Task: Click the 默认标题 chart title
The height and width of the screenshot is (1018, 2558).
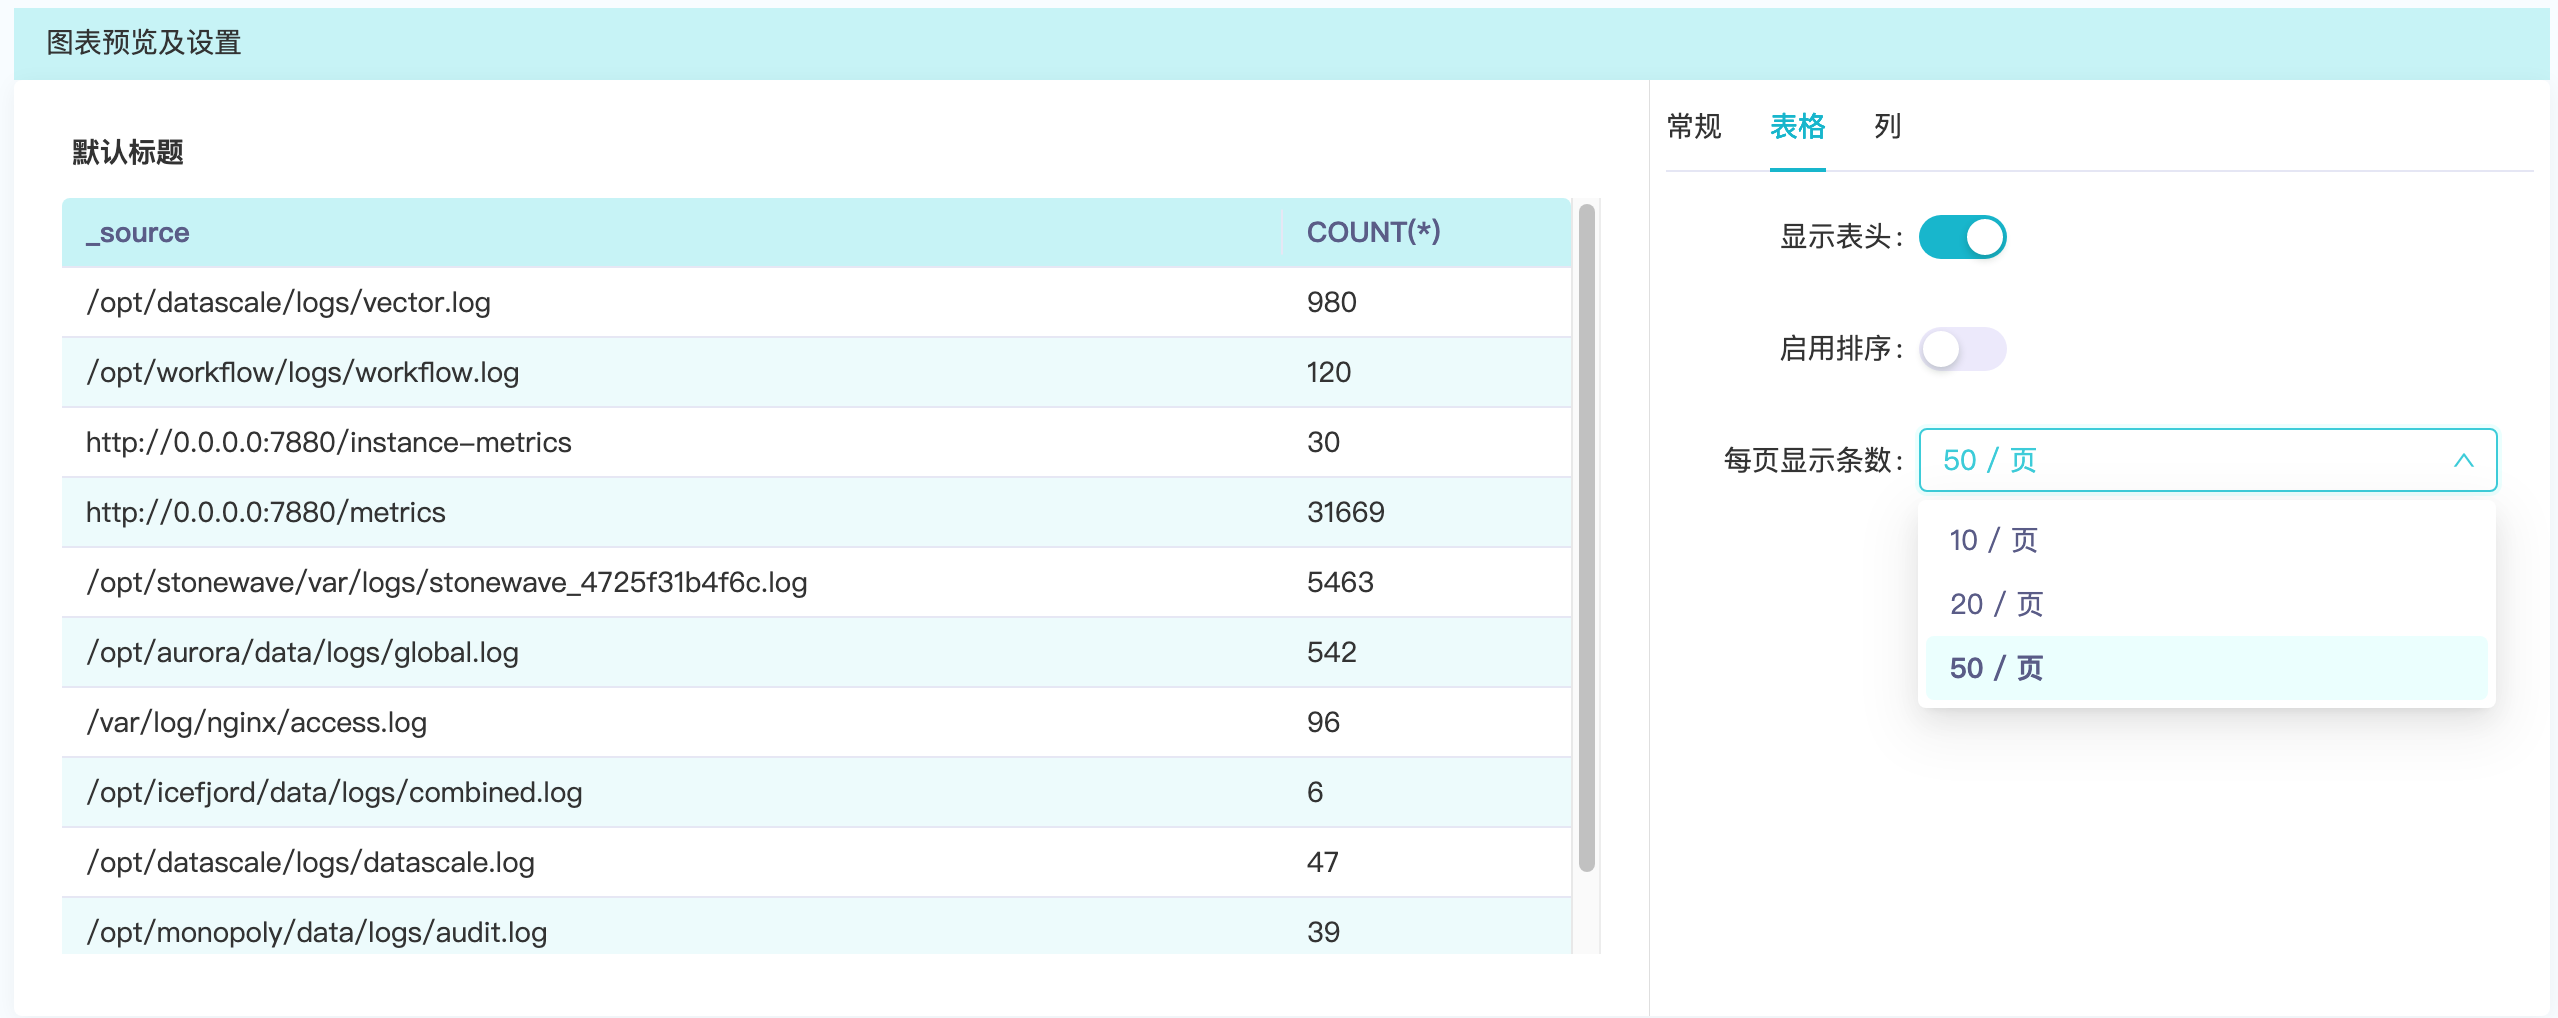Action: point(128,153)
